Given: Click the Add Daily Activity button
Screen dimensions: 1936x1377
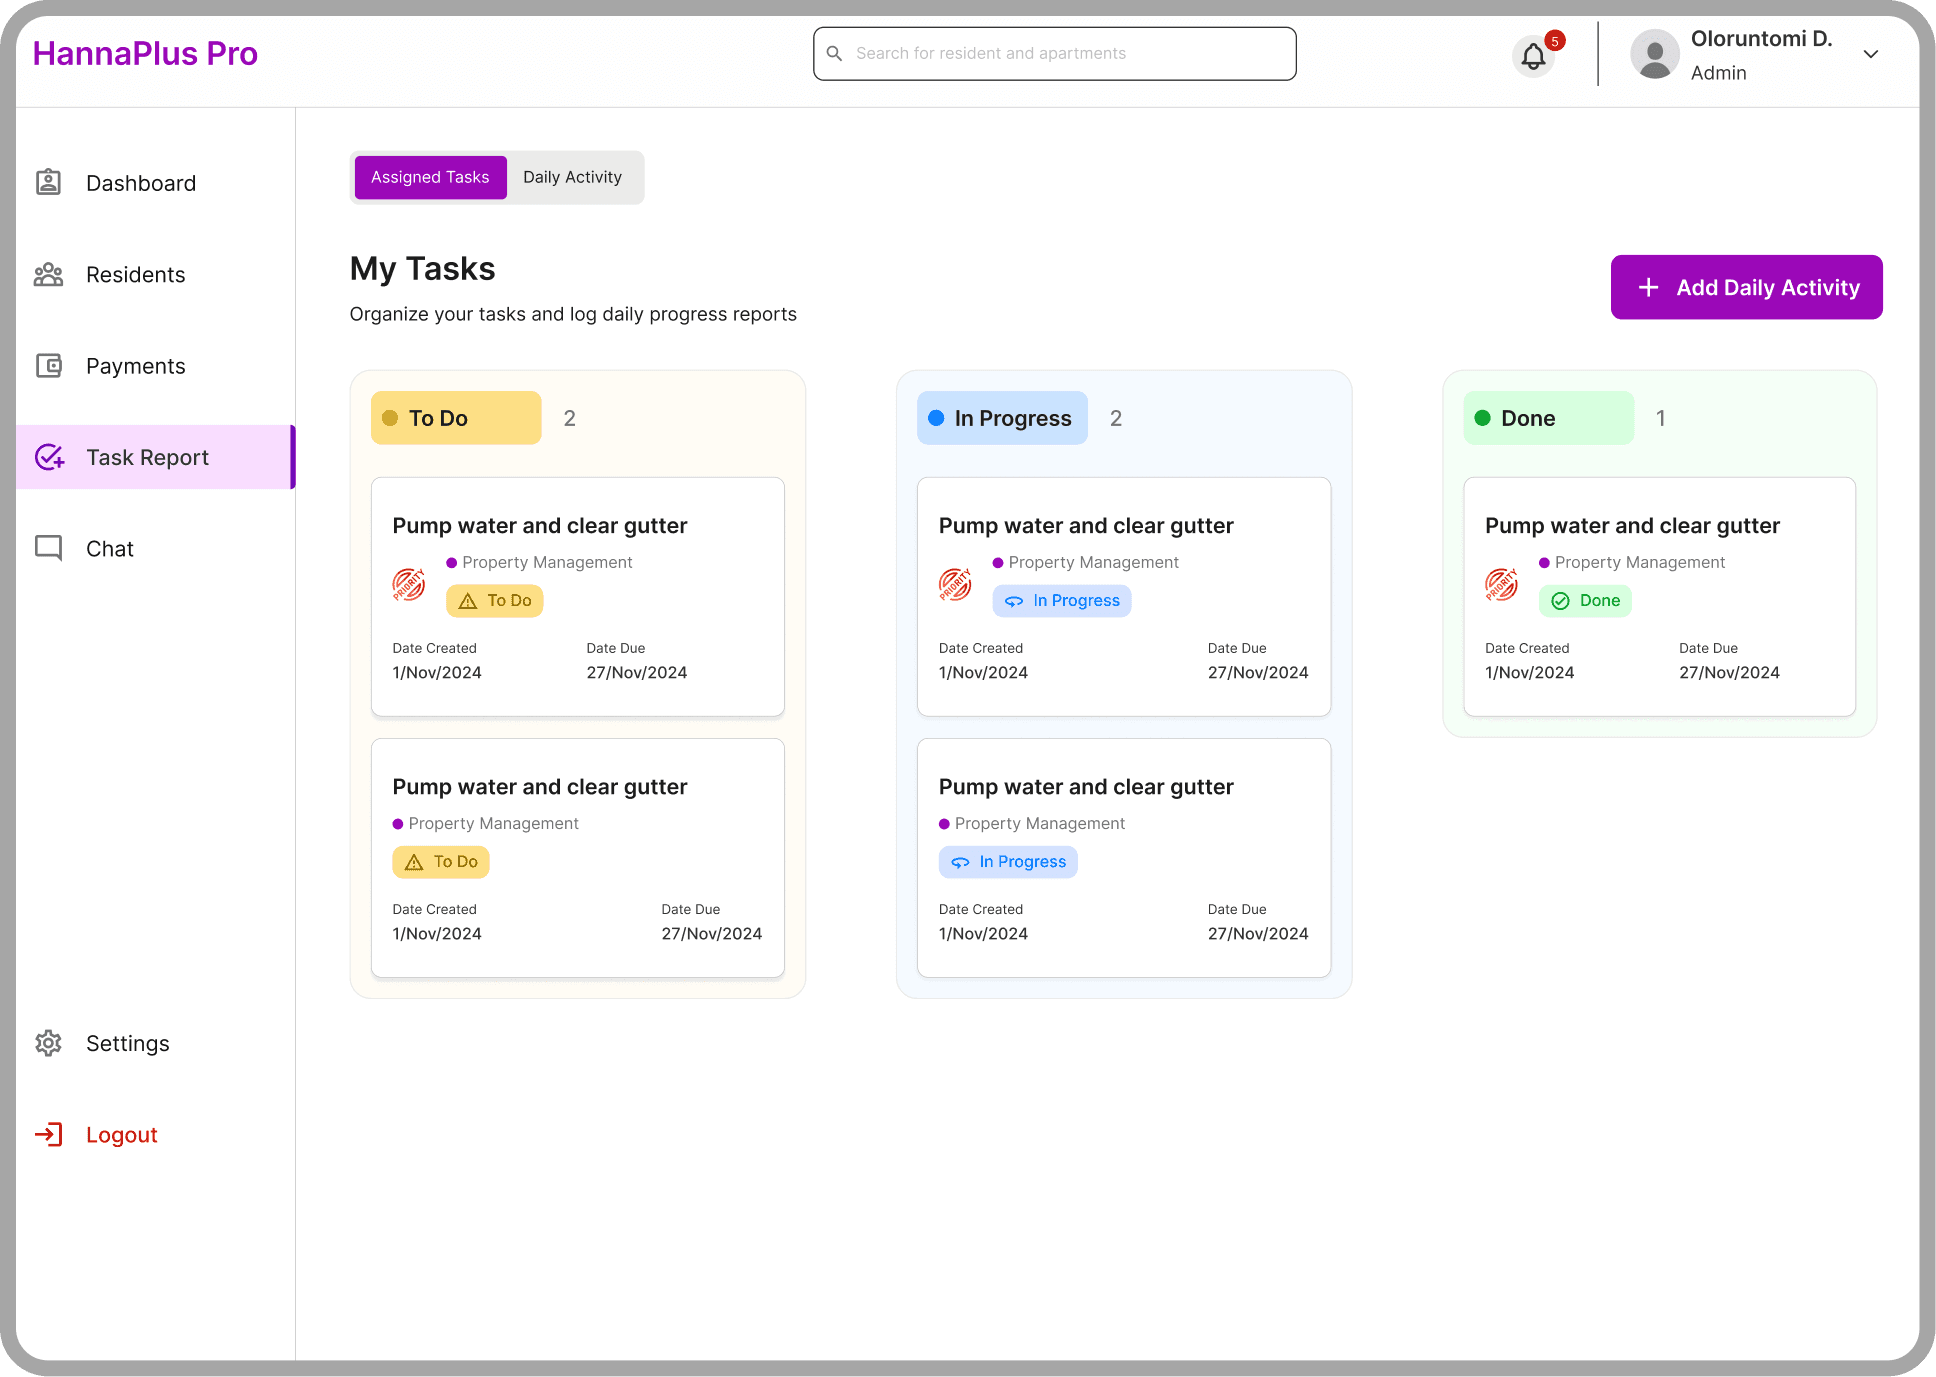Looking at the screenshot, I should pyautogui.click(x=1746, y=287).
